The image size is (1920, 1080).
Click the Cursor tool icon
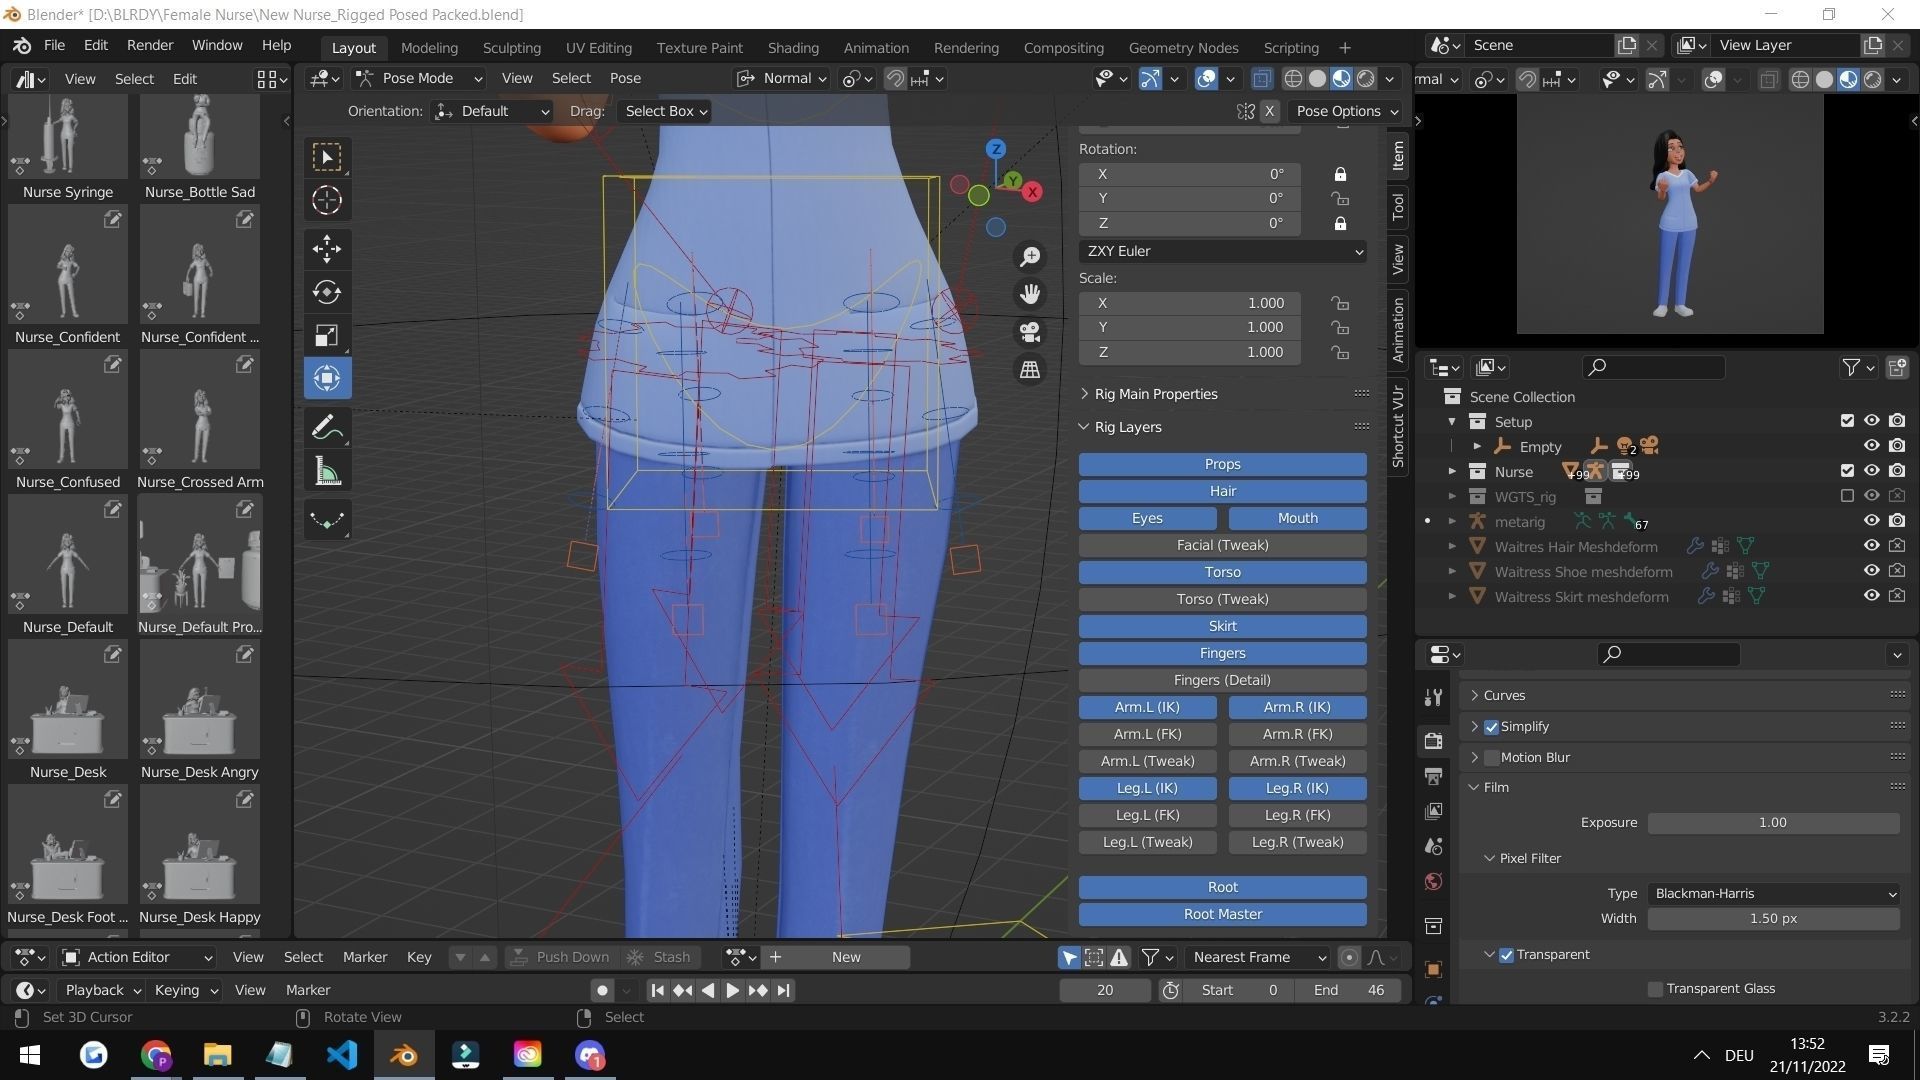(327, 200)
